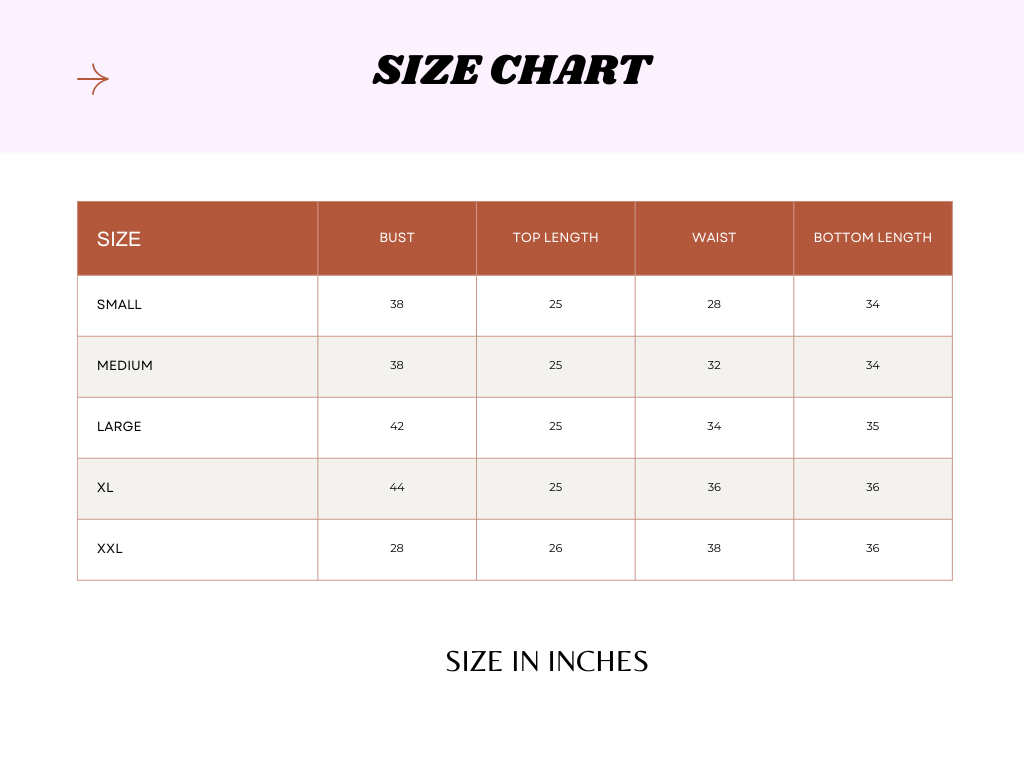Click the XXL waist value 38

(714, 549)
